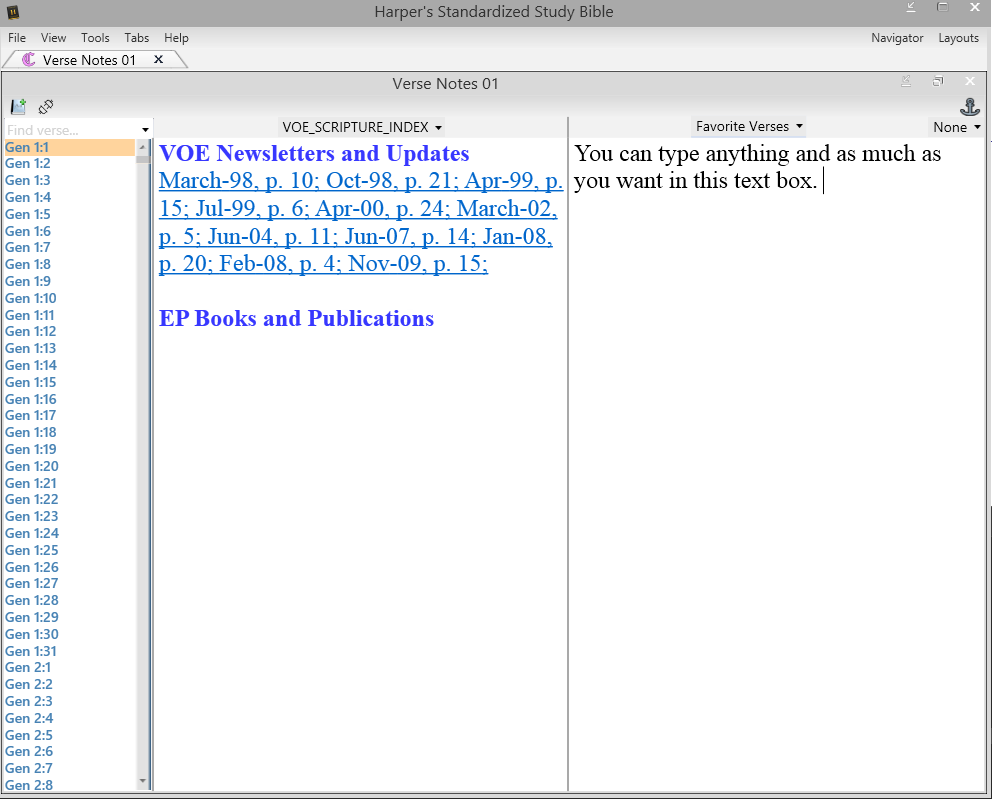The height and width of the screenshot is (799, 992).
Task: Open the View menu
Action: pos(53,38)
